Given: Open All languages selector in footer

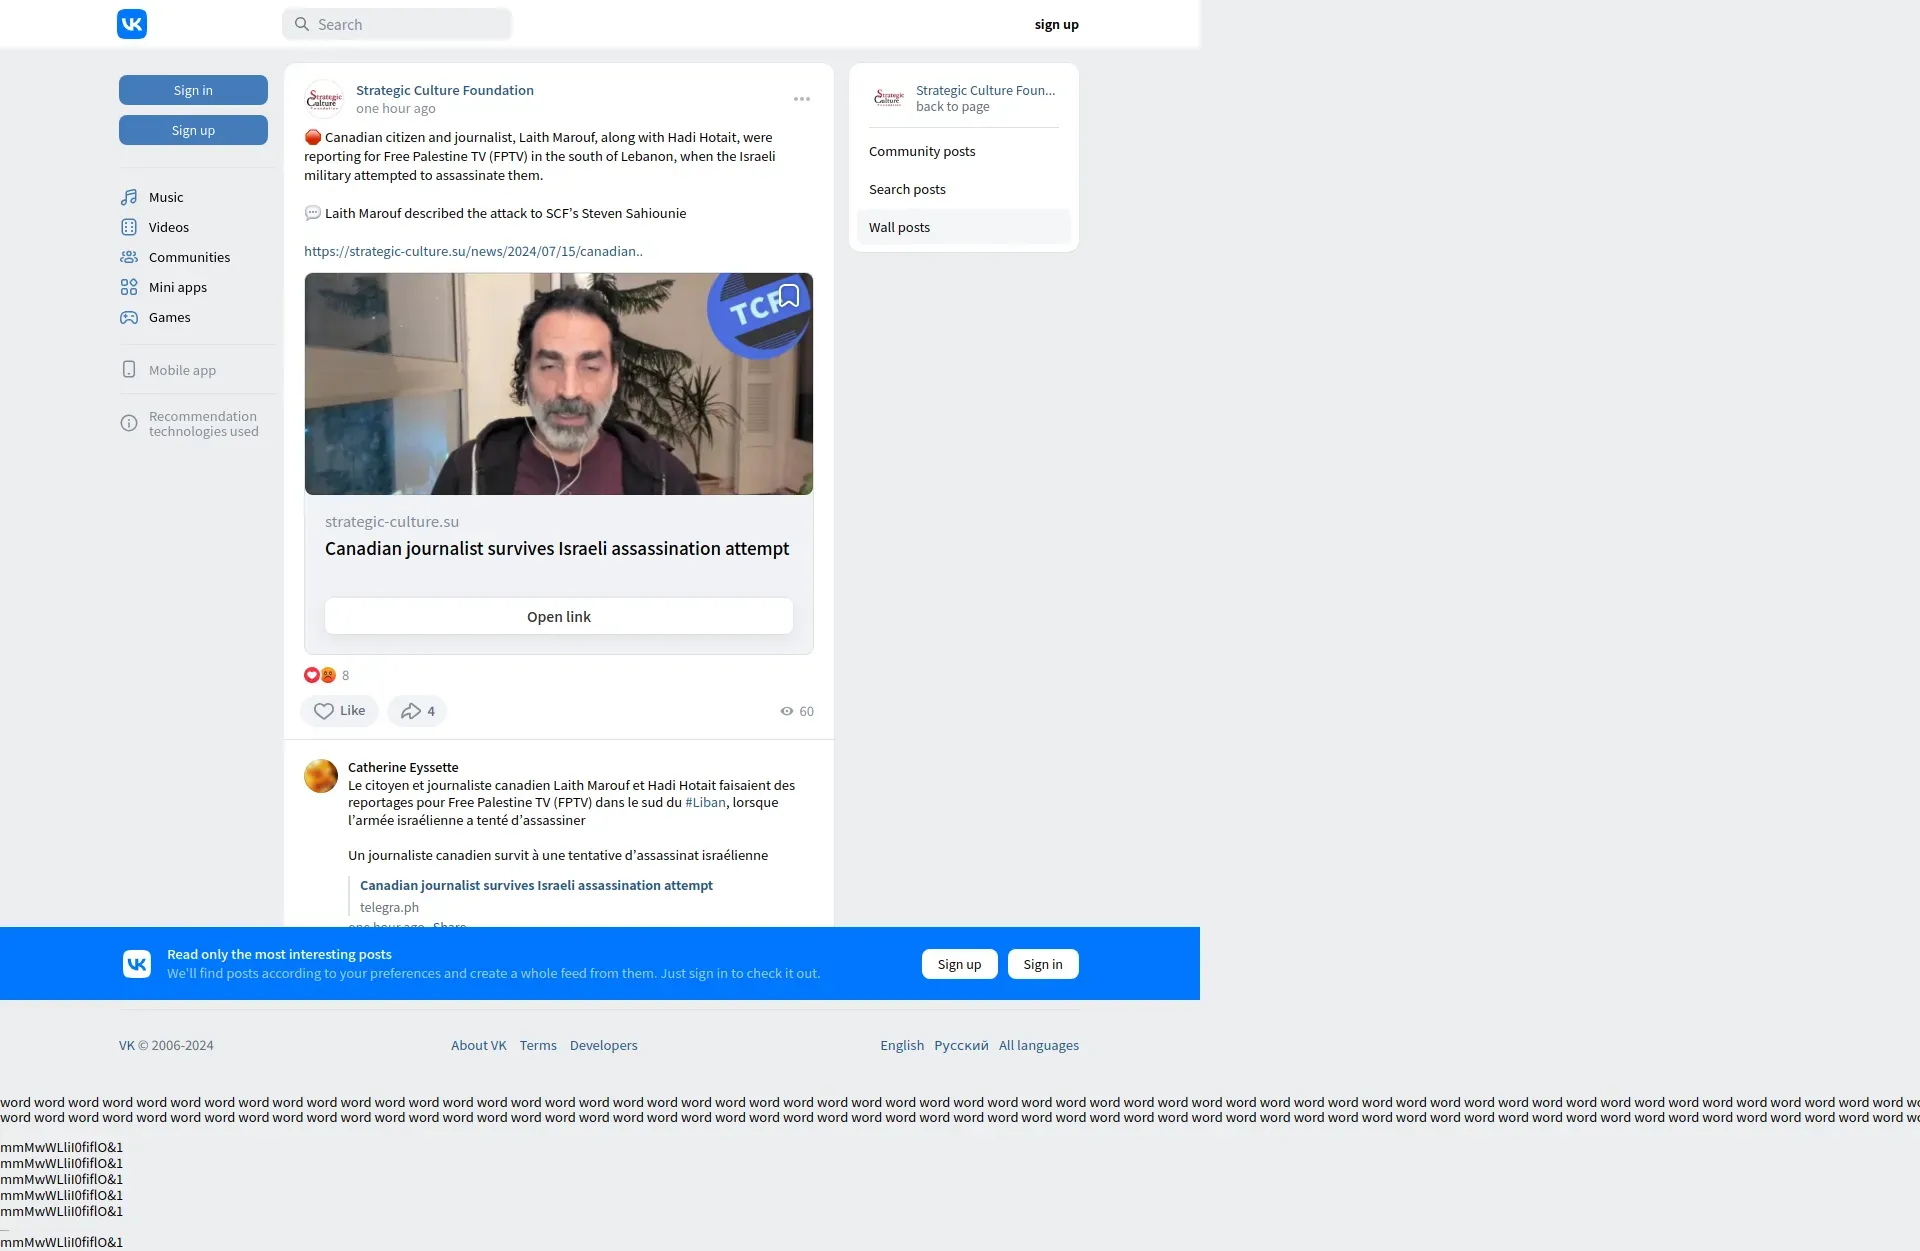Looking at the screenshot, I should [1038, 1045].
